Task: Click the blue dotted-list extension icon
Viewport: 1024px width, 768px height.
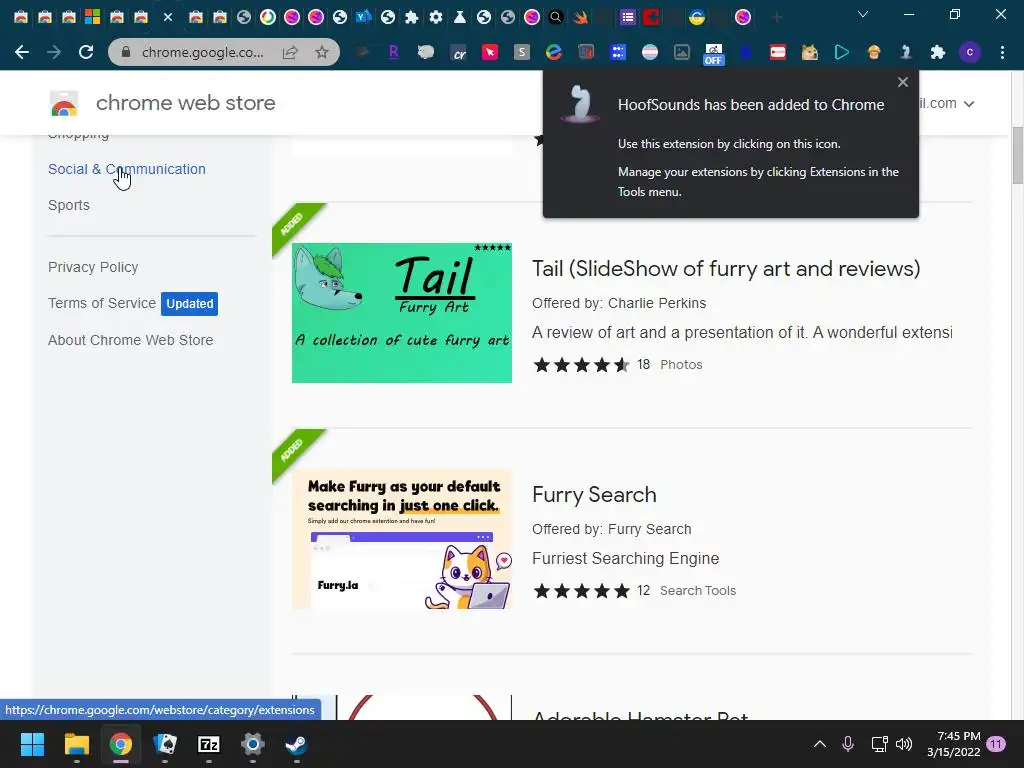Action: [x=618, y=52]
